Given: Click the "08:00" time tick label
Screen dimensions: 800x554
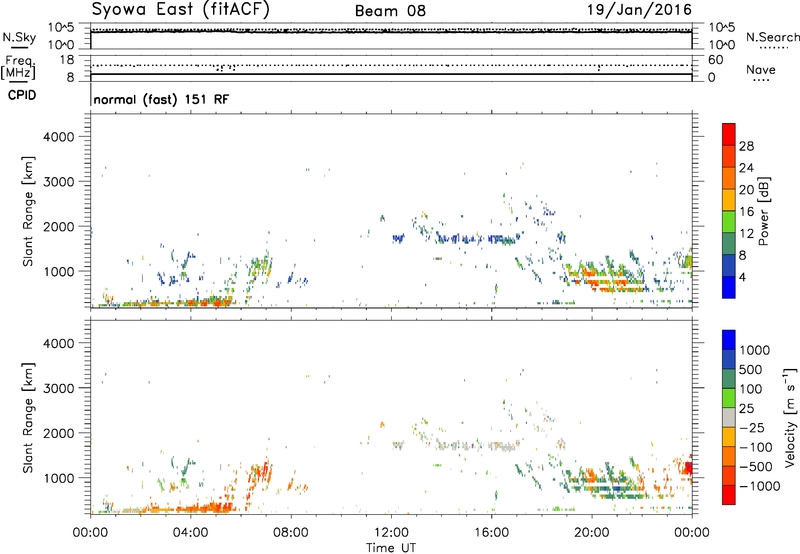Looking at the screenshot, I should [290, 533].
